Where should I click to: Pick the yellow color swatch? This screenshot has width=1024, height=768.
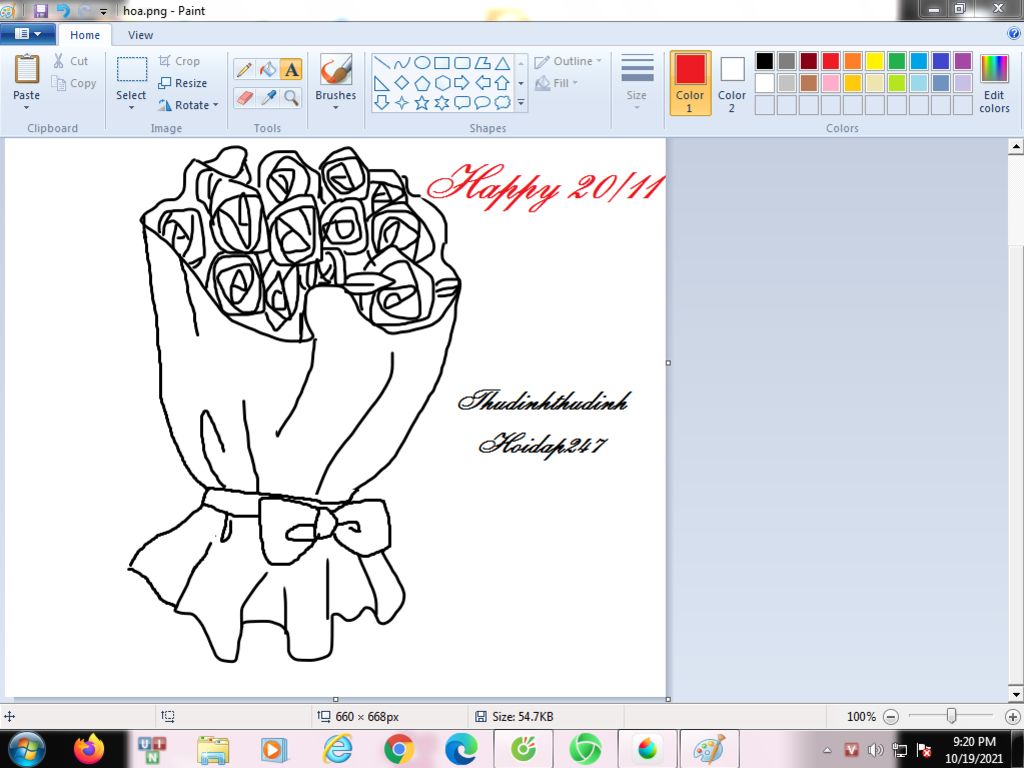coord(874,61)
